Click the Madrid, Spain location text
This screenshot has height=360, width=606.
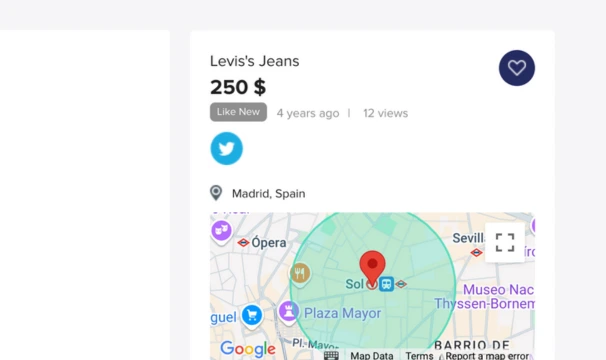click(269, 193)
